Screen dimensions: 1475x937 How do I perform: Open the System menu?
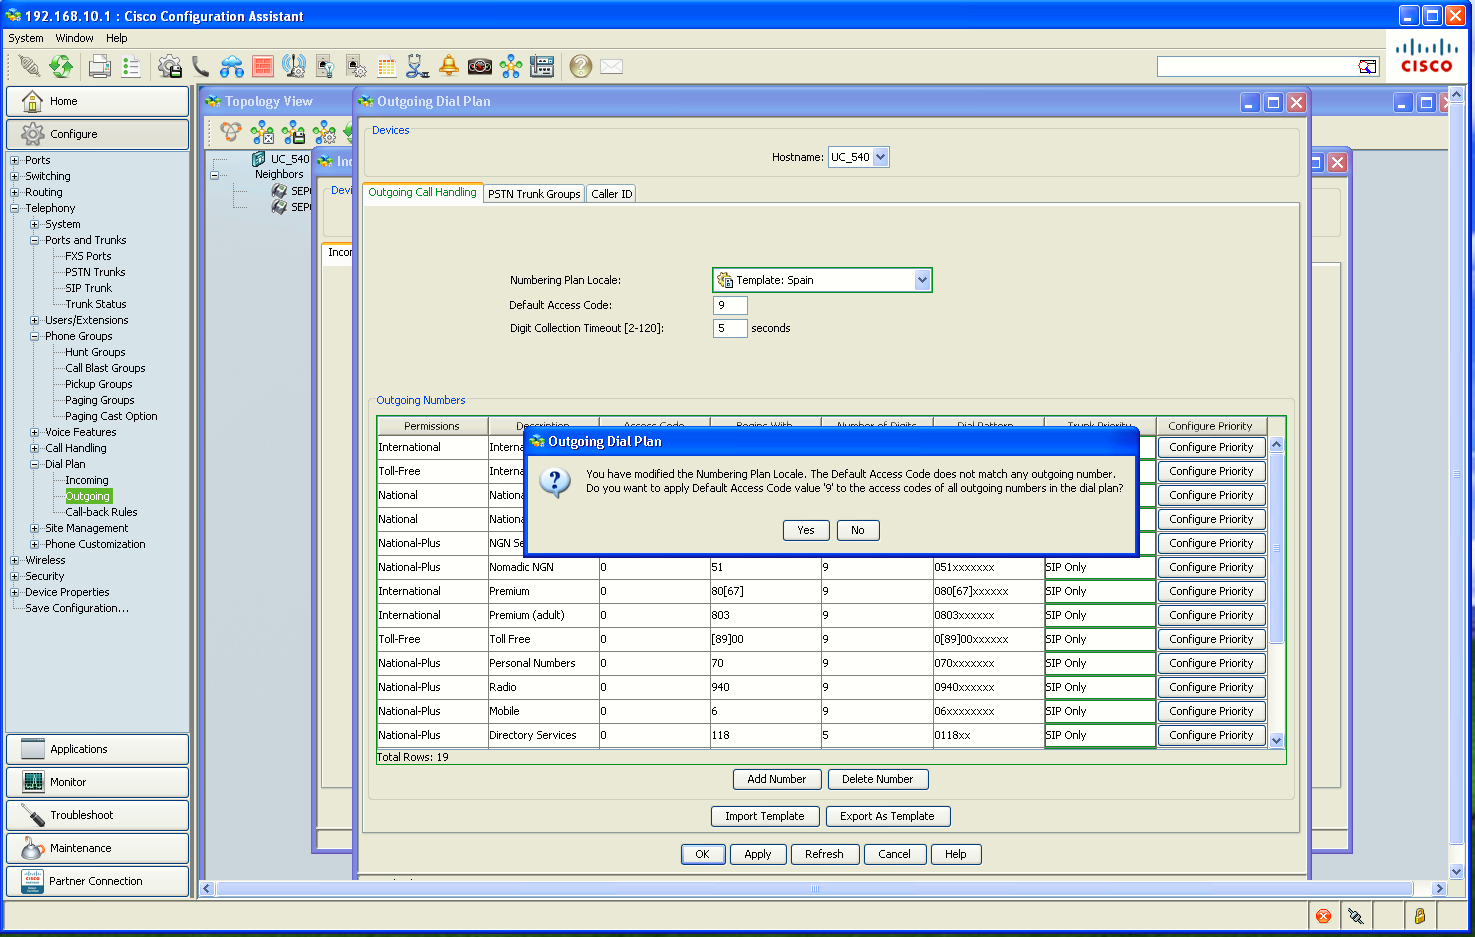pos(26,38)
